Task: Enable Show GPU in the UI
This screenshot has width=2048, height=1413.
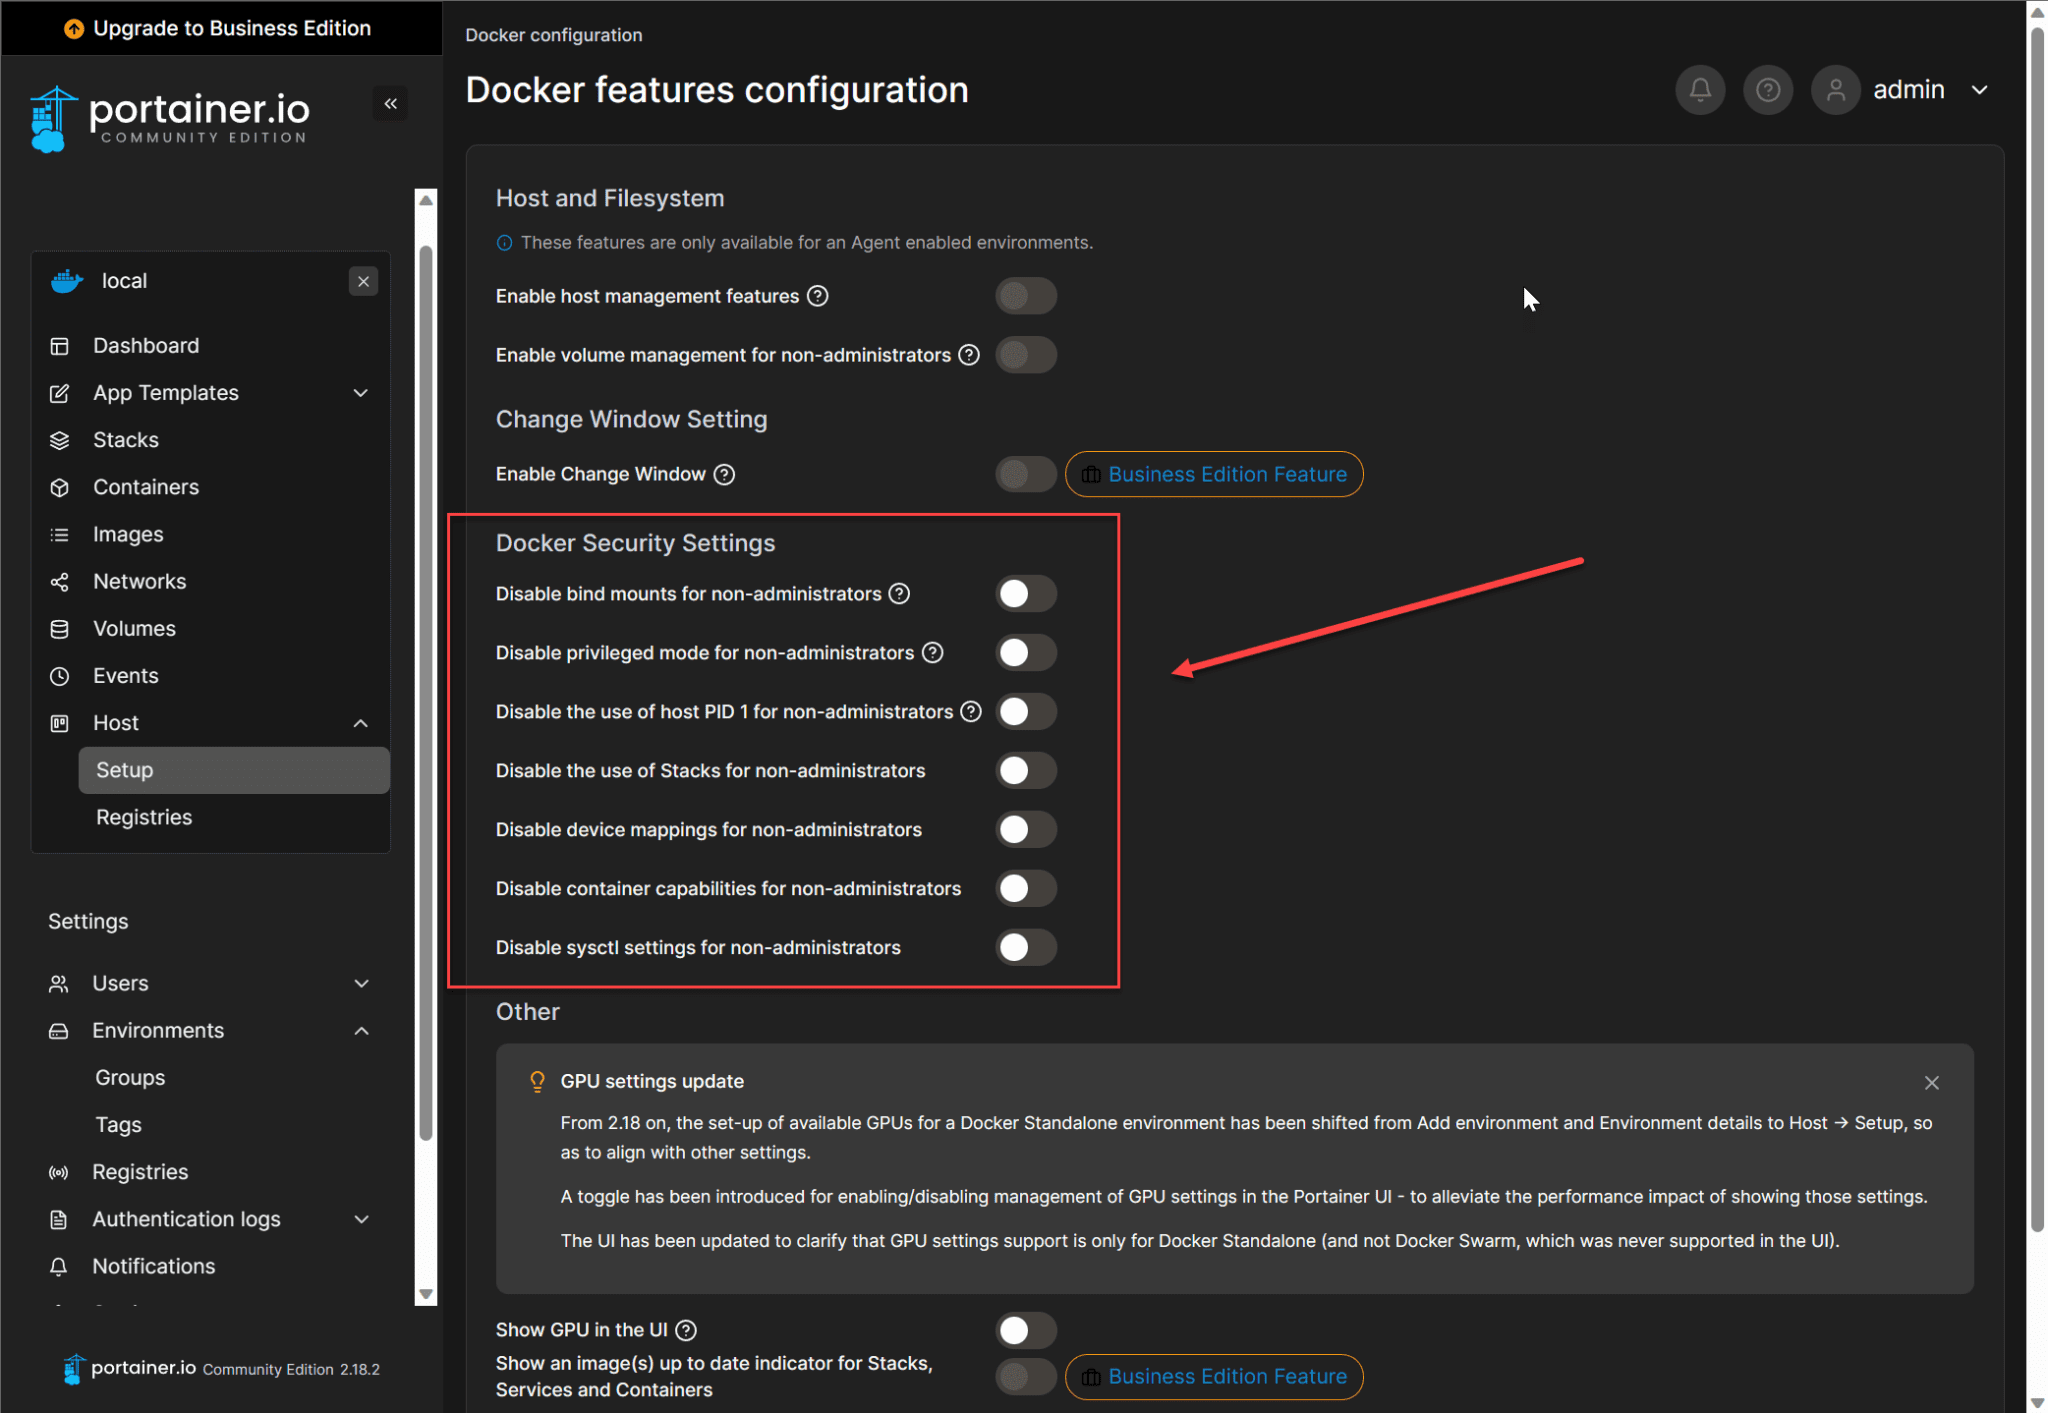Action: point(1026,1330)
